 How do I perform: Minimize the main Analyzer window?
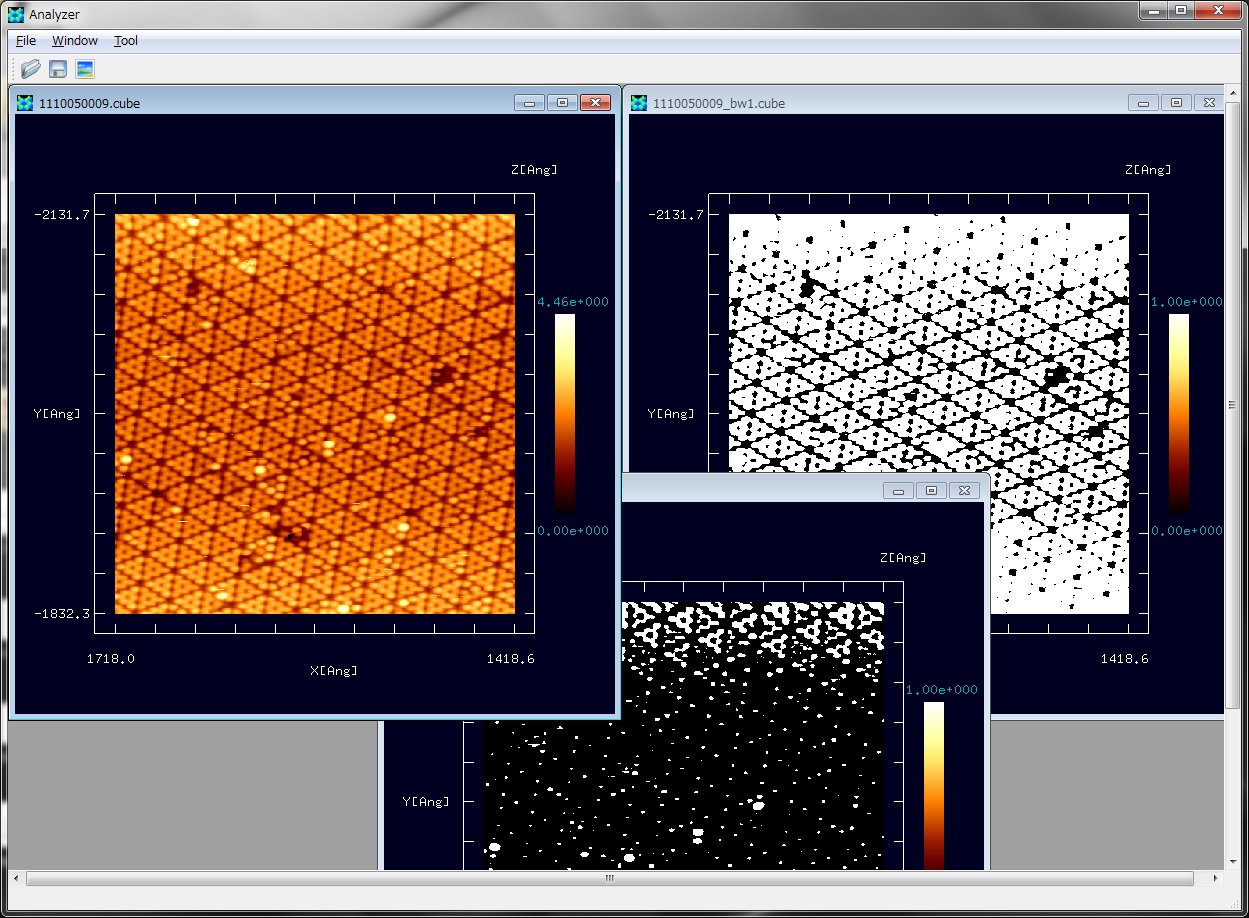[1153, 10]
